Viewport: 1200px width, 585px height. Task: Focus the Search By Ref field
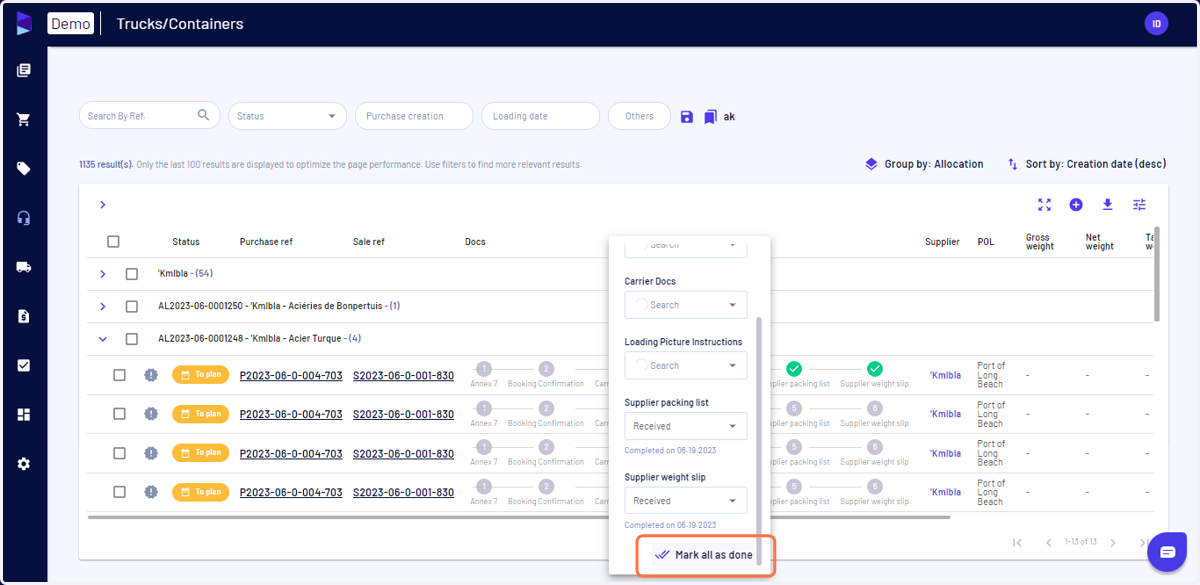point(150,116)
